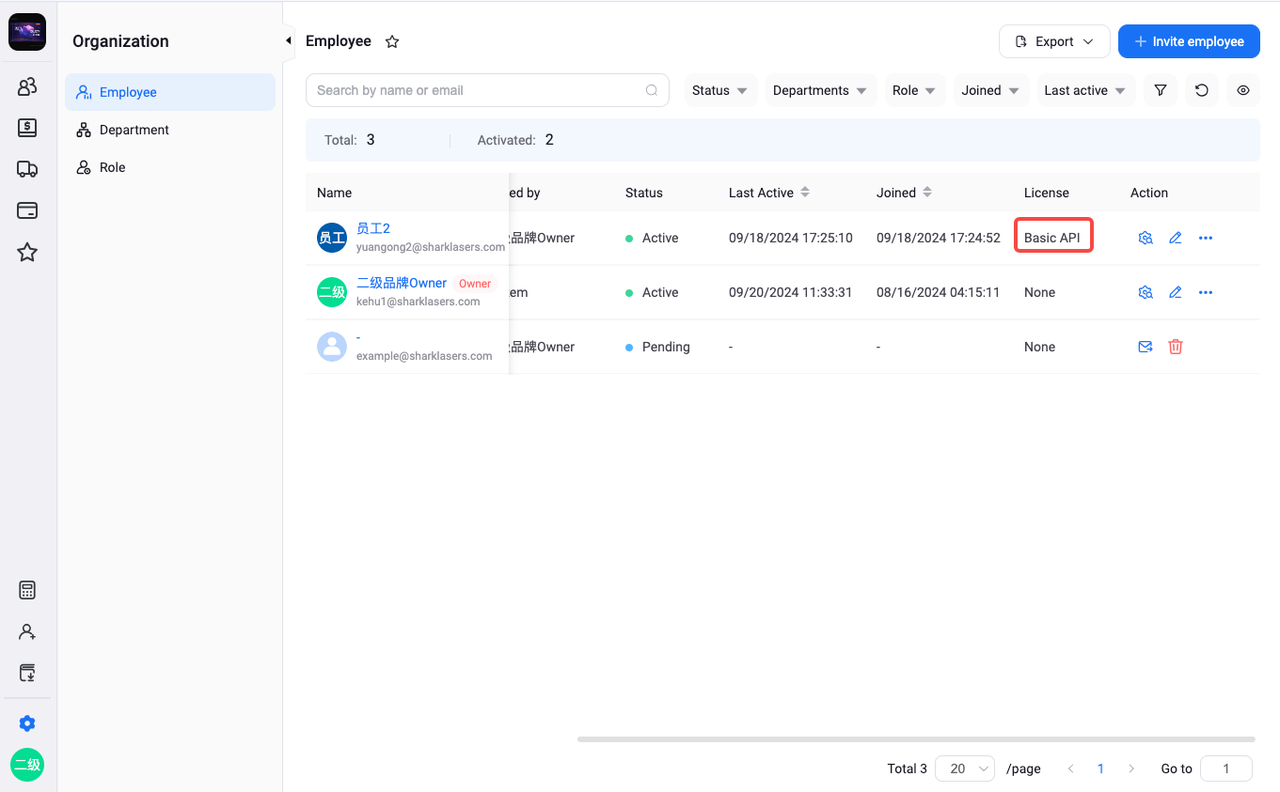Go to previous page arrow
Image resolution: width=1280 pixels, height=792 pixels.
click(x=1071, y=768)
